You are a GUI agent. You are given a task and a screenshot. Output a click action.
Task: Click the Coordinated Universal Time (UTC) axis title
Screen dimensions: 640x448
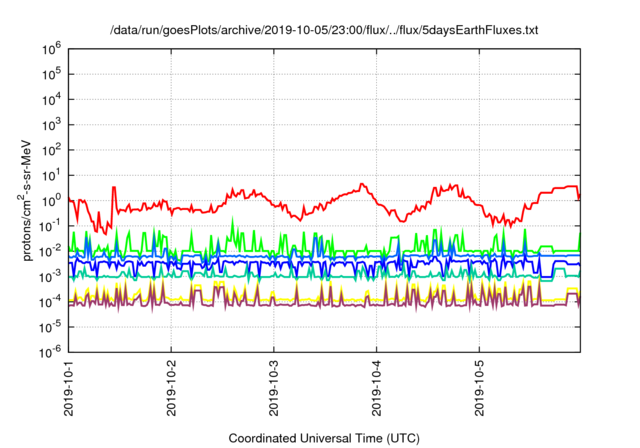tap(324, 439)
